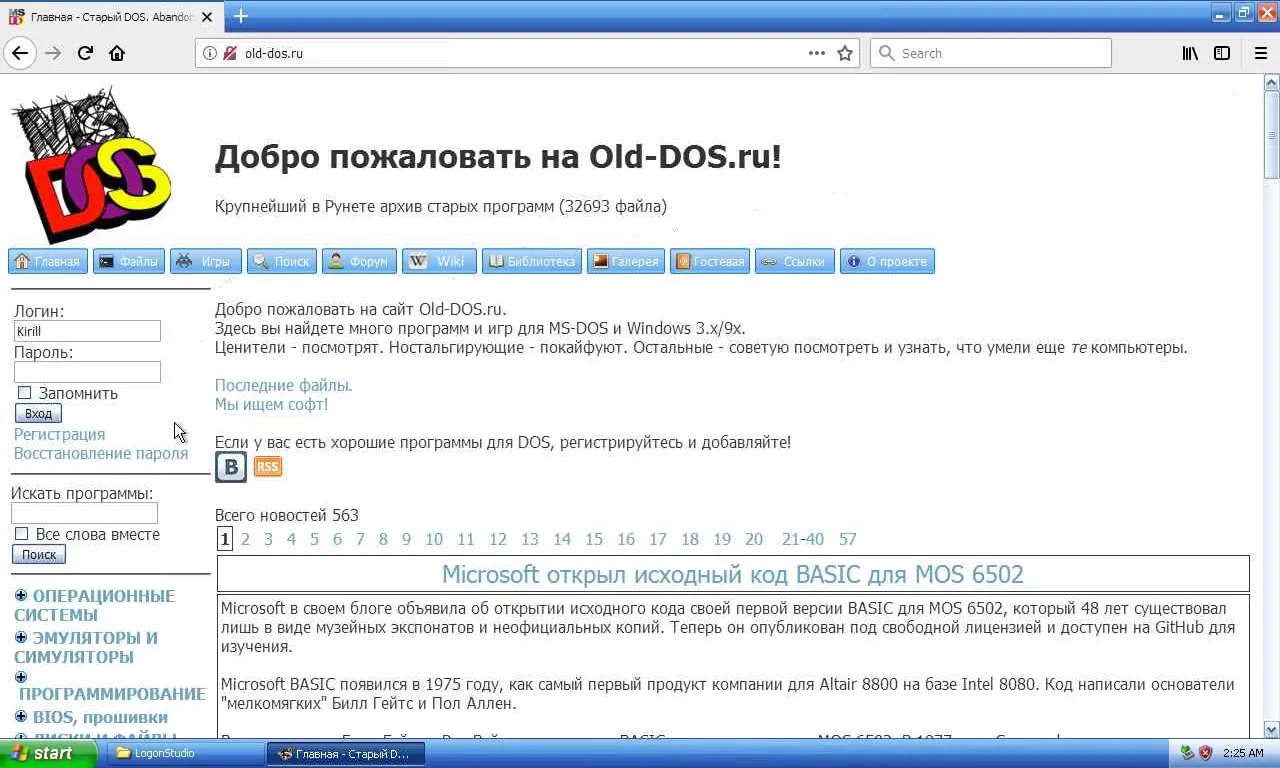Open the Форум navigation tab
The width and height of the screenshot is (1280, 768).
point(359,261)
